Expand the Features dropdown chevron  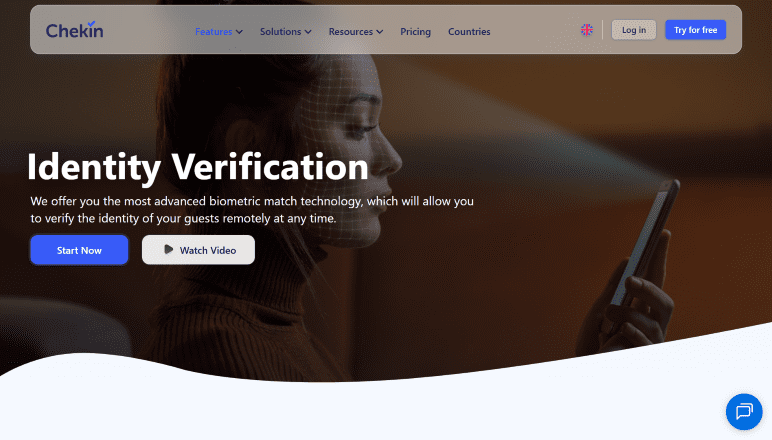click(239, 32)
